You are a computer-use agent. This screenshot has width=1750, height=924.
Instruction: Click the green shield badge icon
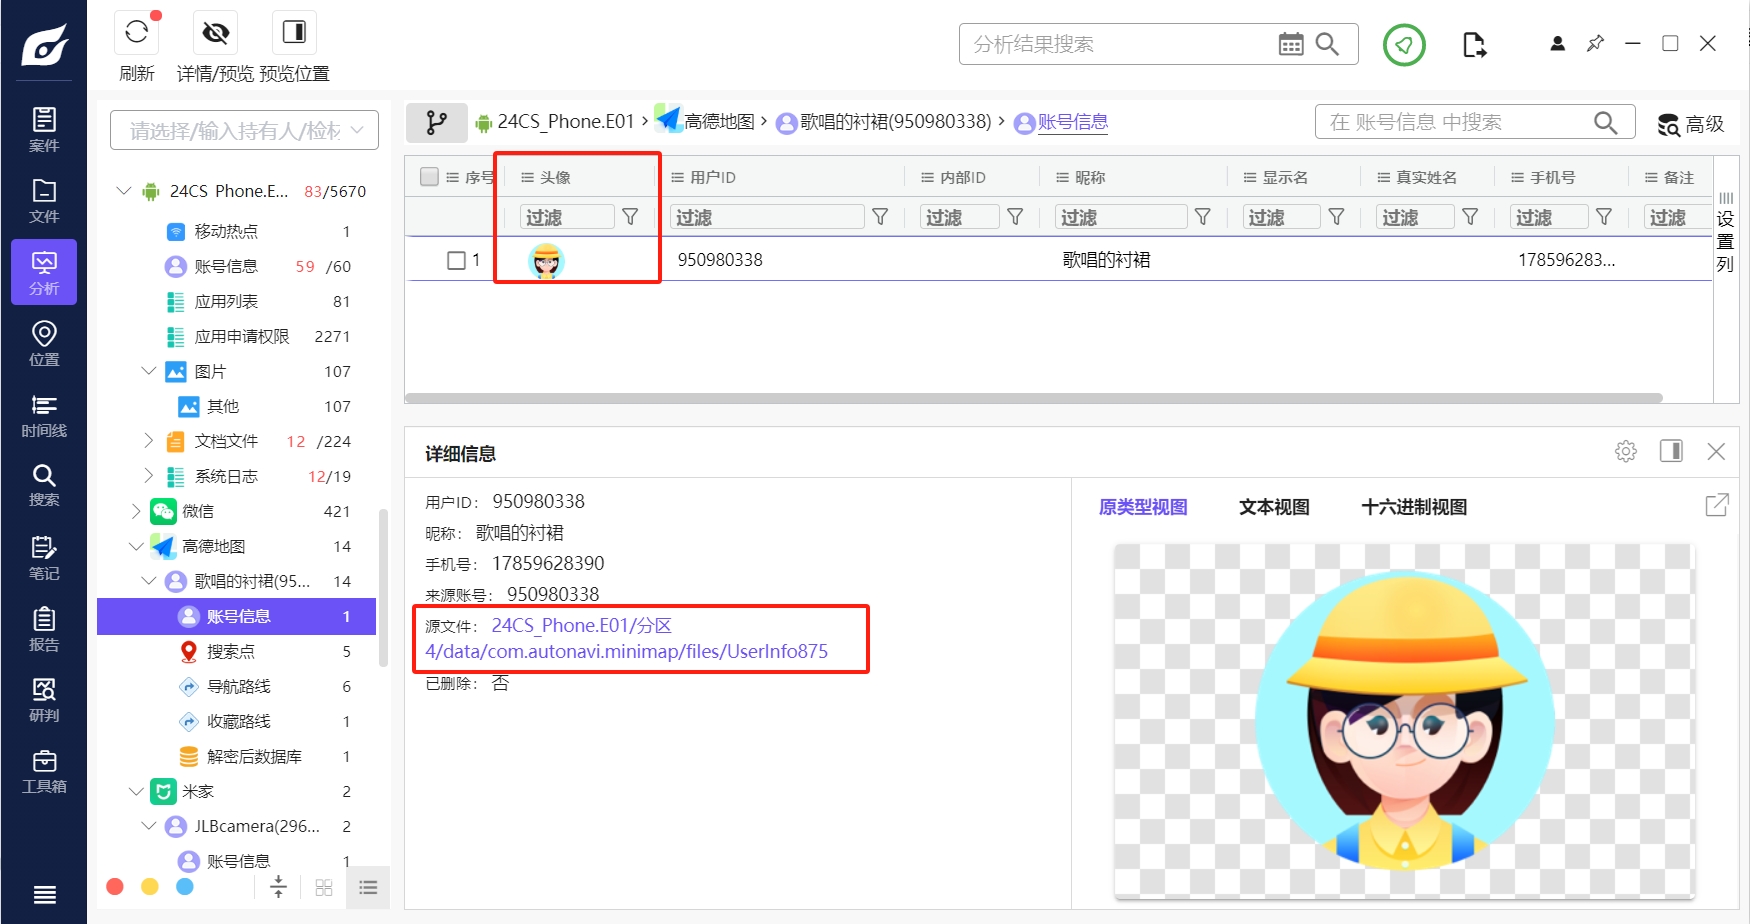pos(1404,45)
